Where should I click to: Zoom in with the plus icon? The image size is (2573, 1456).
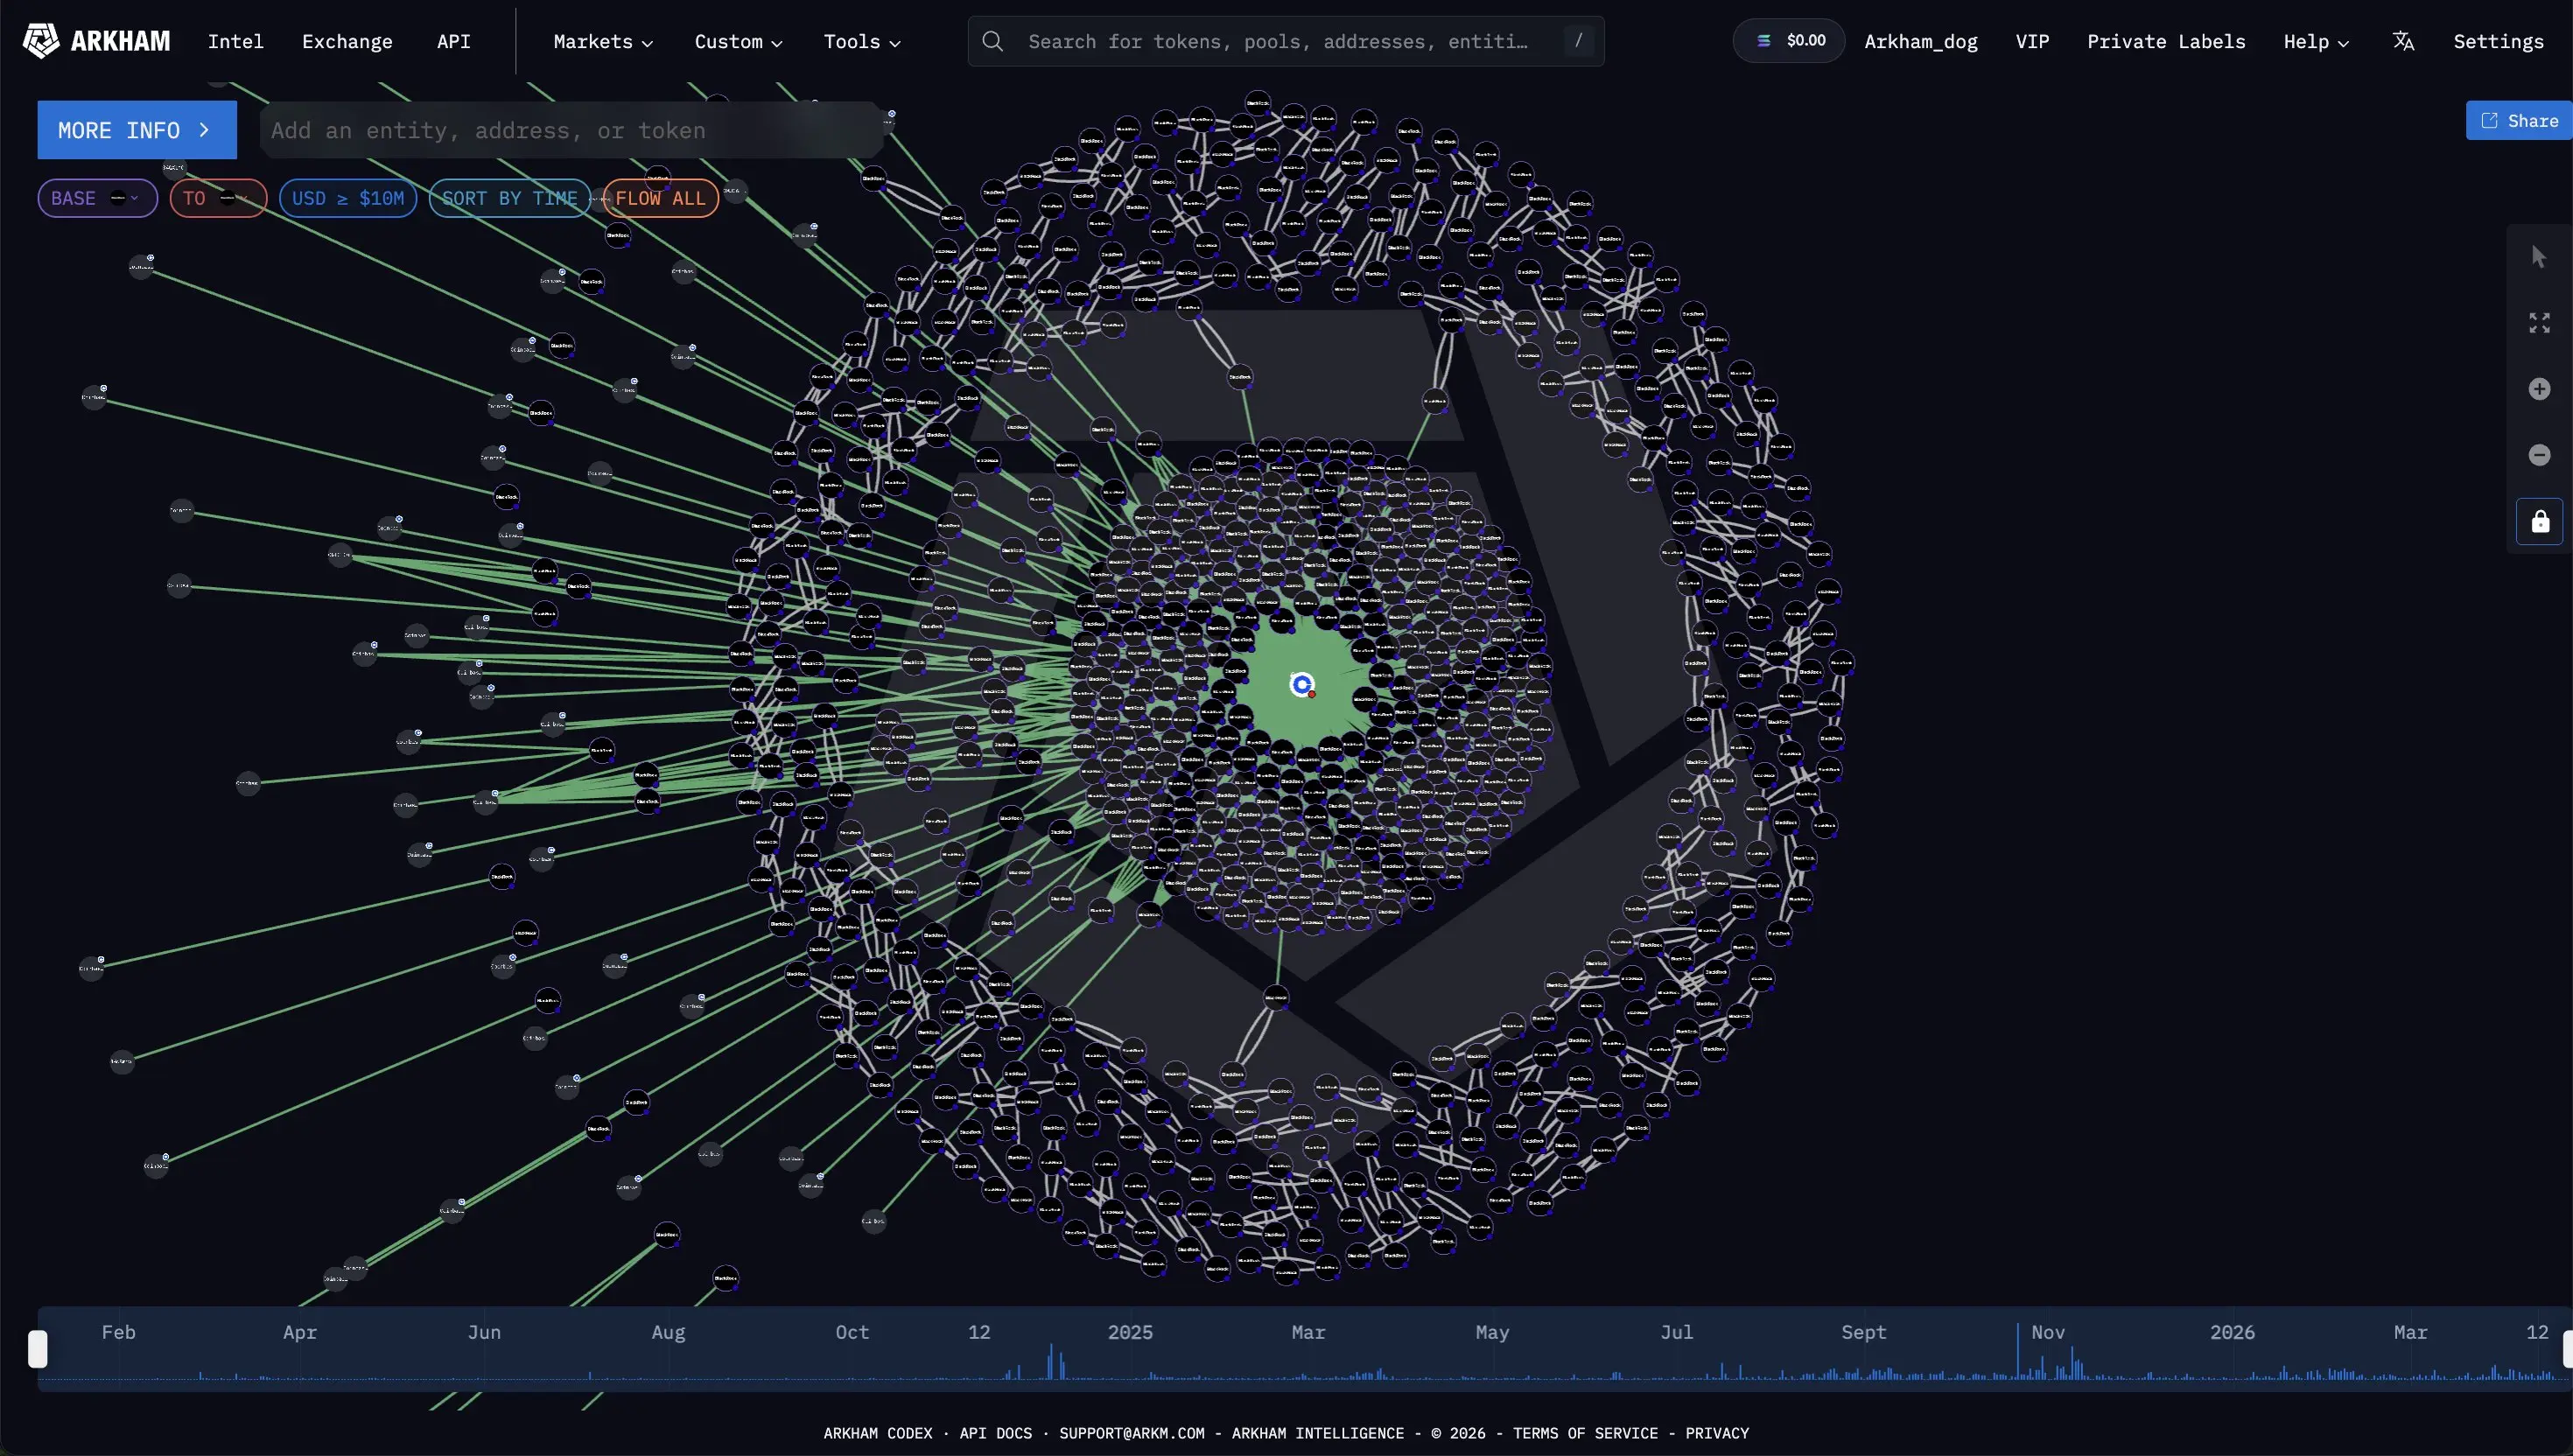coord(2538,389)
